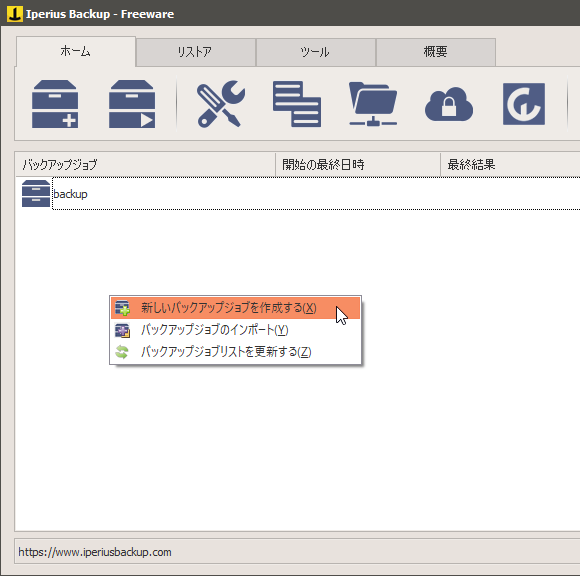This screenshot has width=580, height=576.
Task: Sort by バックアップジョブ column header
Action: click(145, 164)
